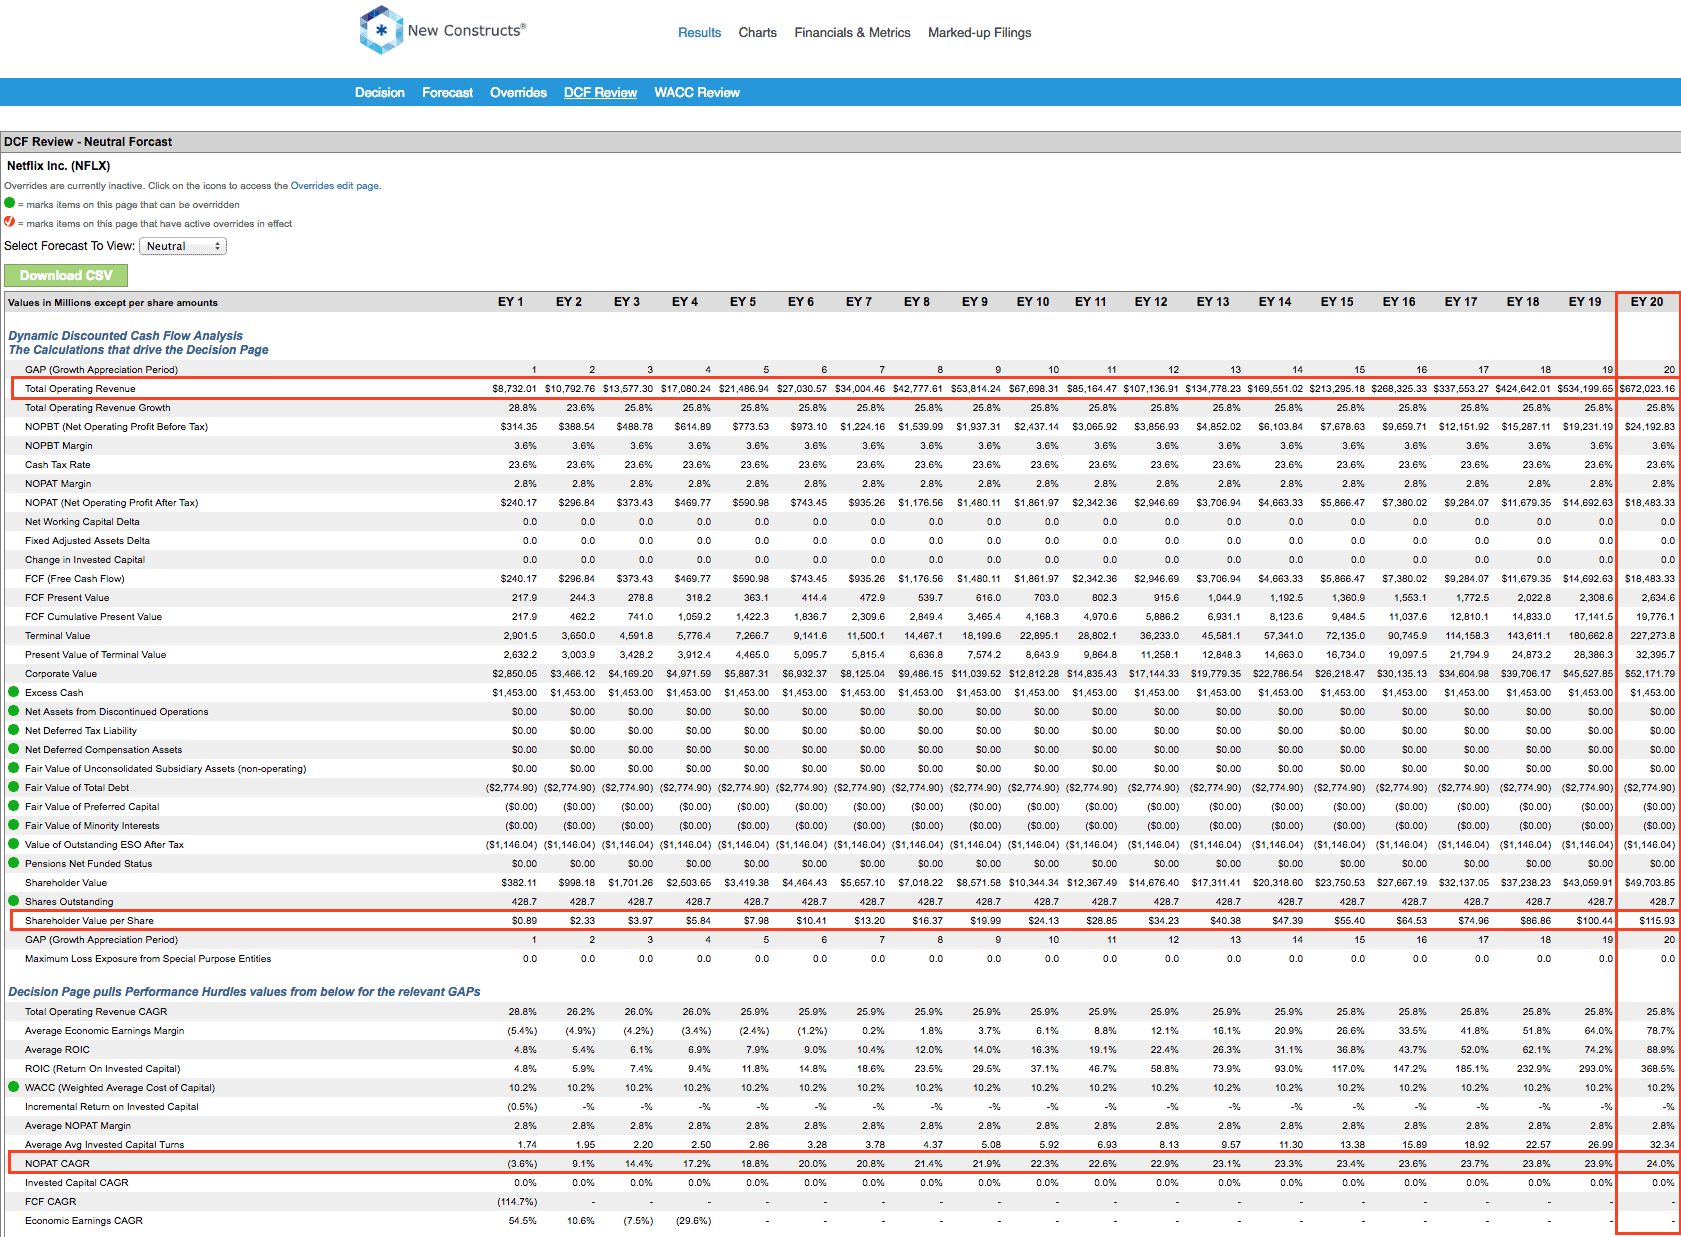
Task: Follow the Overrides edit page link
Action: click(335, 186)
